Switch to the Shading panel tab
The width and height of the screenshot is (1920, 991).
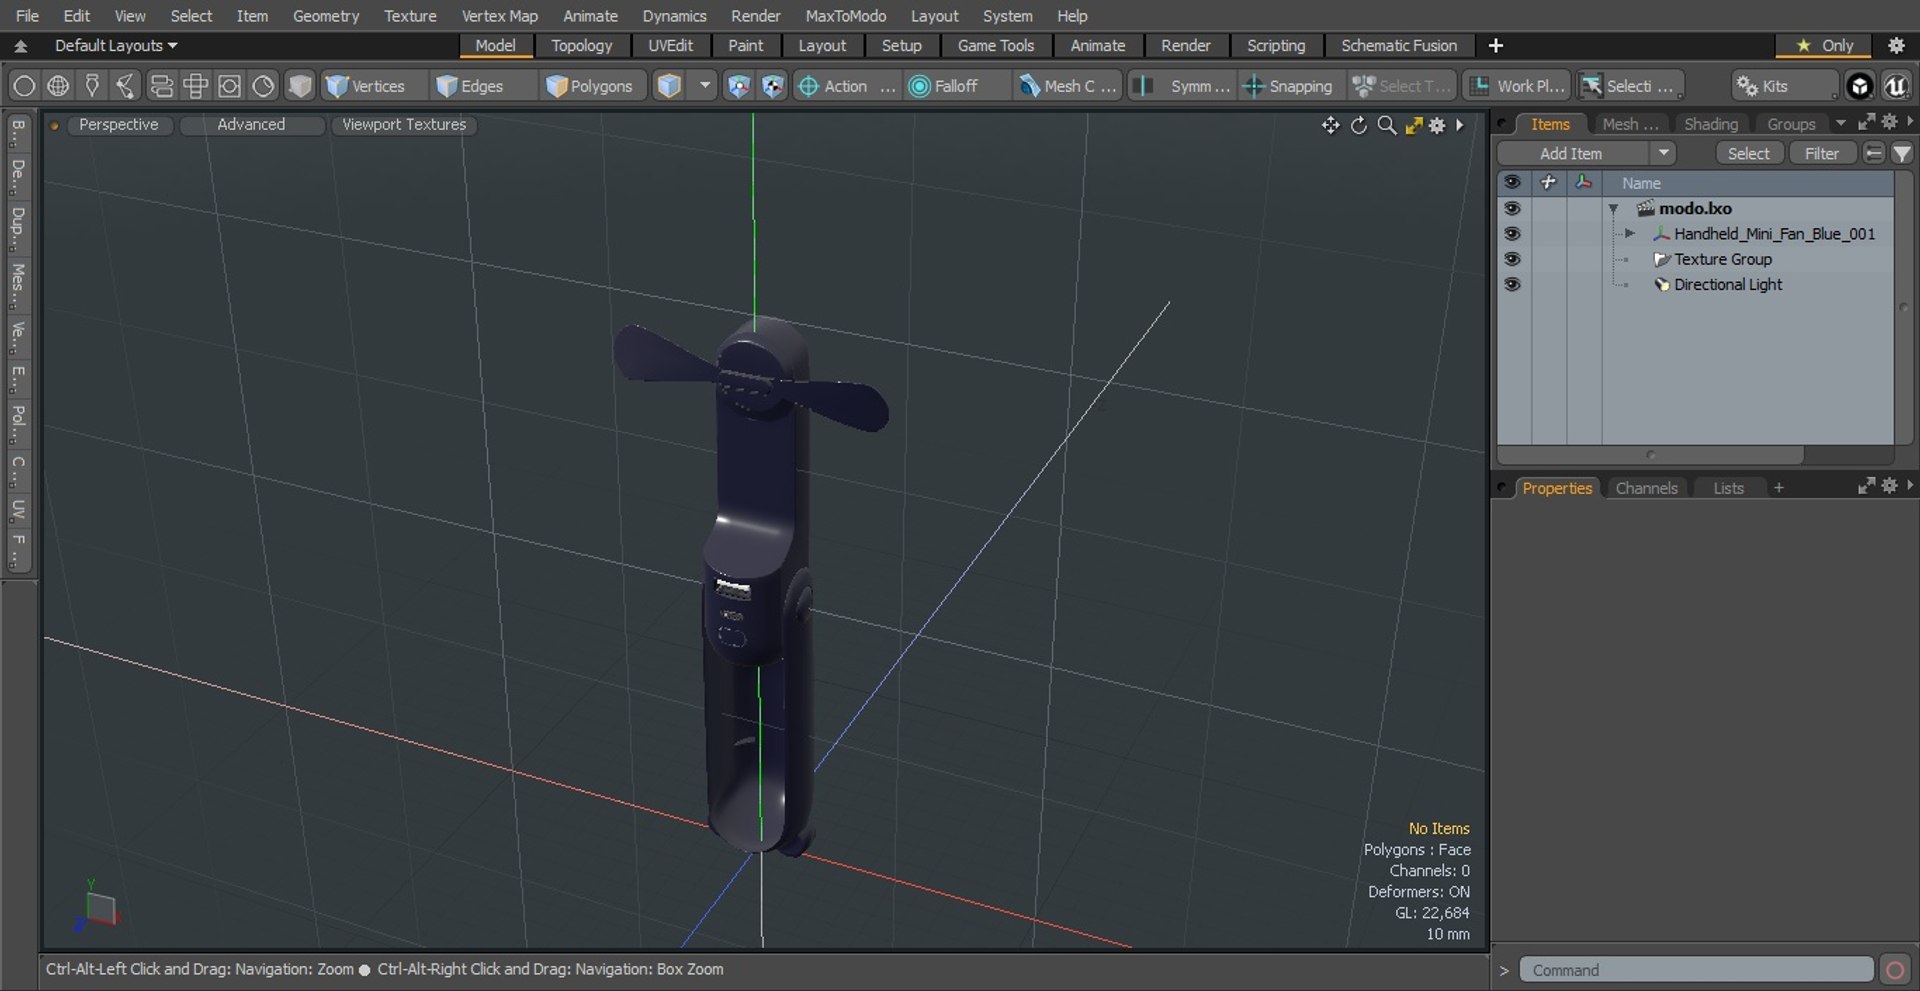click(x=1710, y=124)
